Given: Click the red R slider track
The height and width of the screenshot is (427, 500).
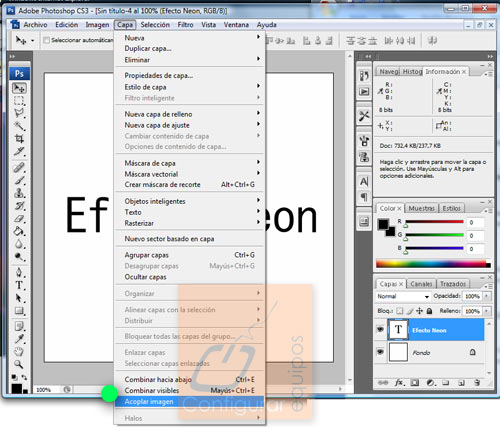Looking at the screenshot, I should pyautogui.click(x=434, y=222).
